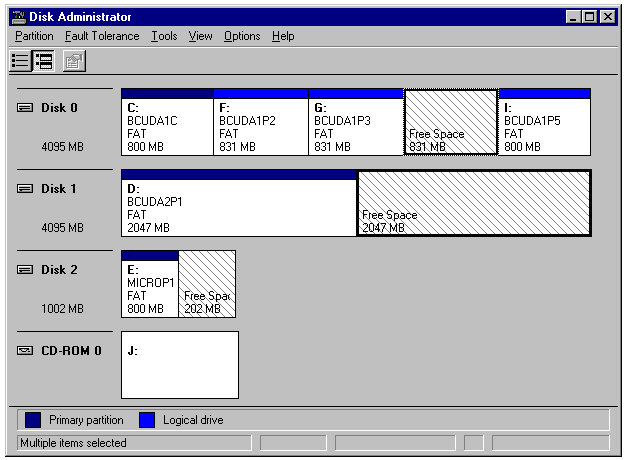Click the Primary partition legend color box

[33, 420]
